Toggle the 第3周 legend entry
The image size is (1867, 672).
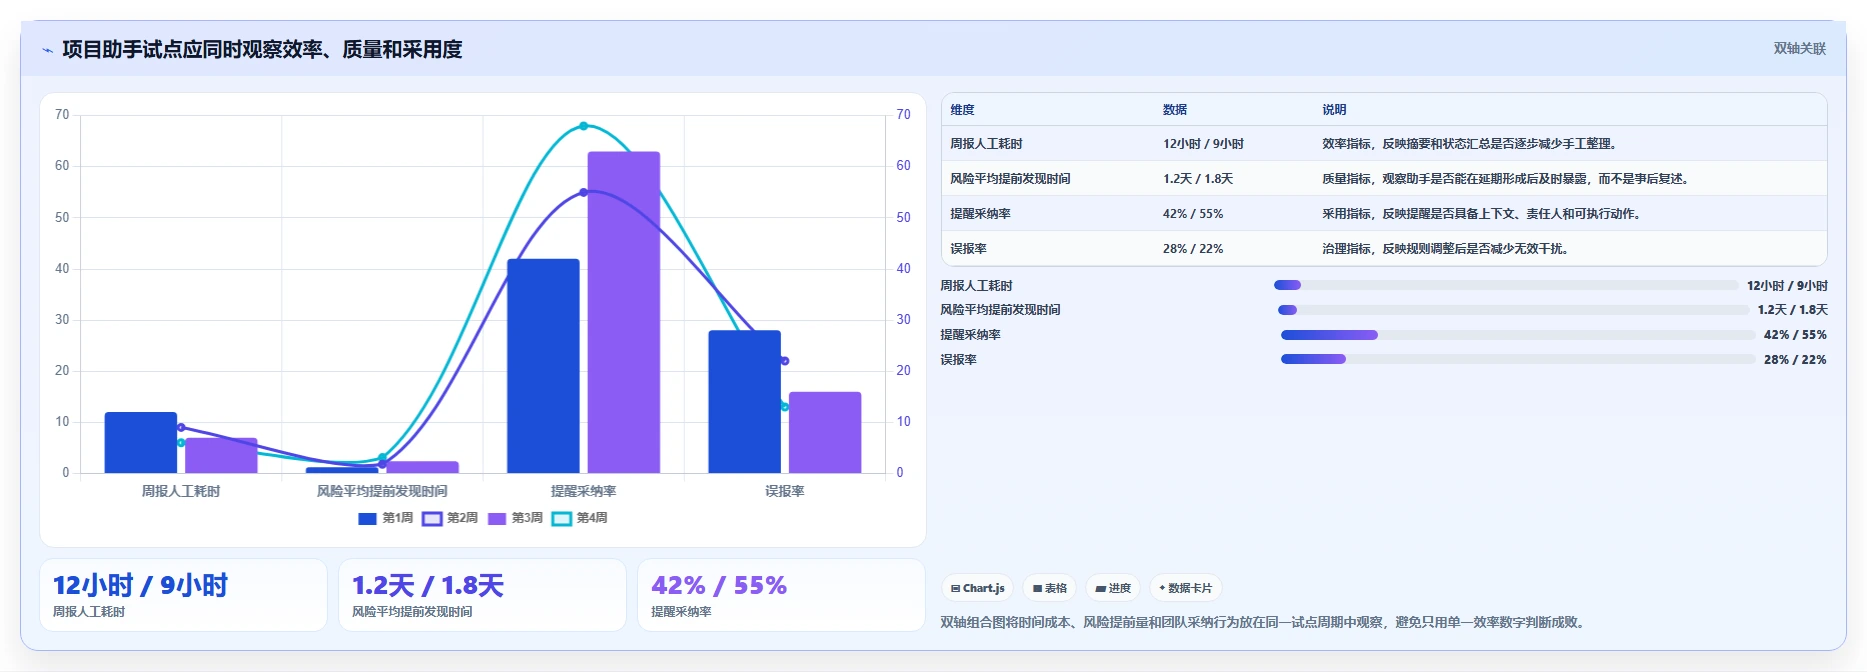click(515, 518)
